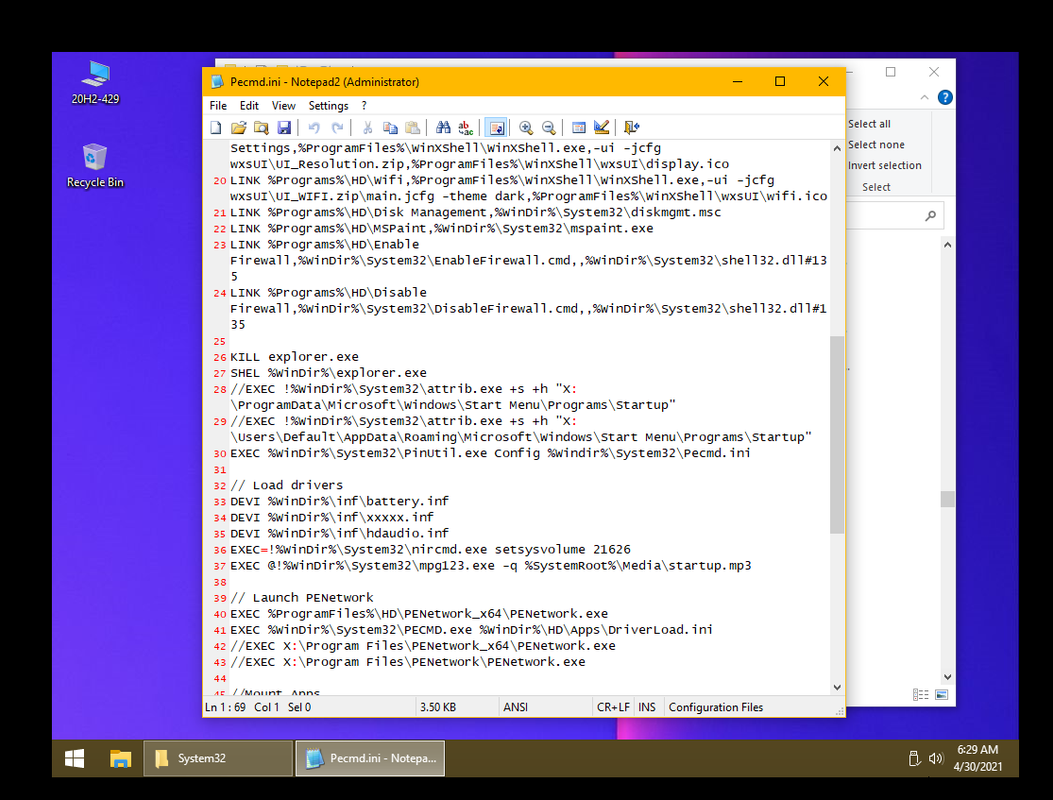Select the Recycle Bin desktop icon

tap(95, 165)
